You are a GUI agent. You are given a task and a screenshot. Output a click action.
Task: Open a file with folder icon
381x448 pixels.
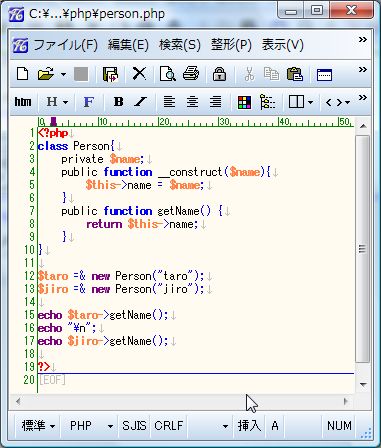point(46,74)
